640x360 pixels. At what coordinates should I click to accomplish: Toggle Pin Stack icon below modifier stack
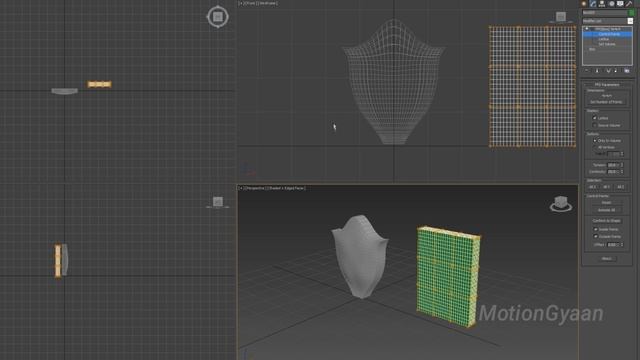587,71
